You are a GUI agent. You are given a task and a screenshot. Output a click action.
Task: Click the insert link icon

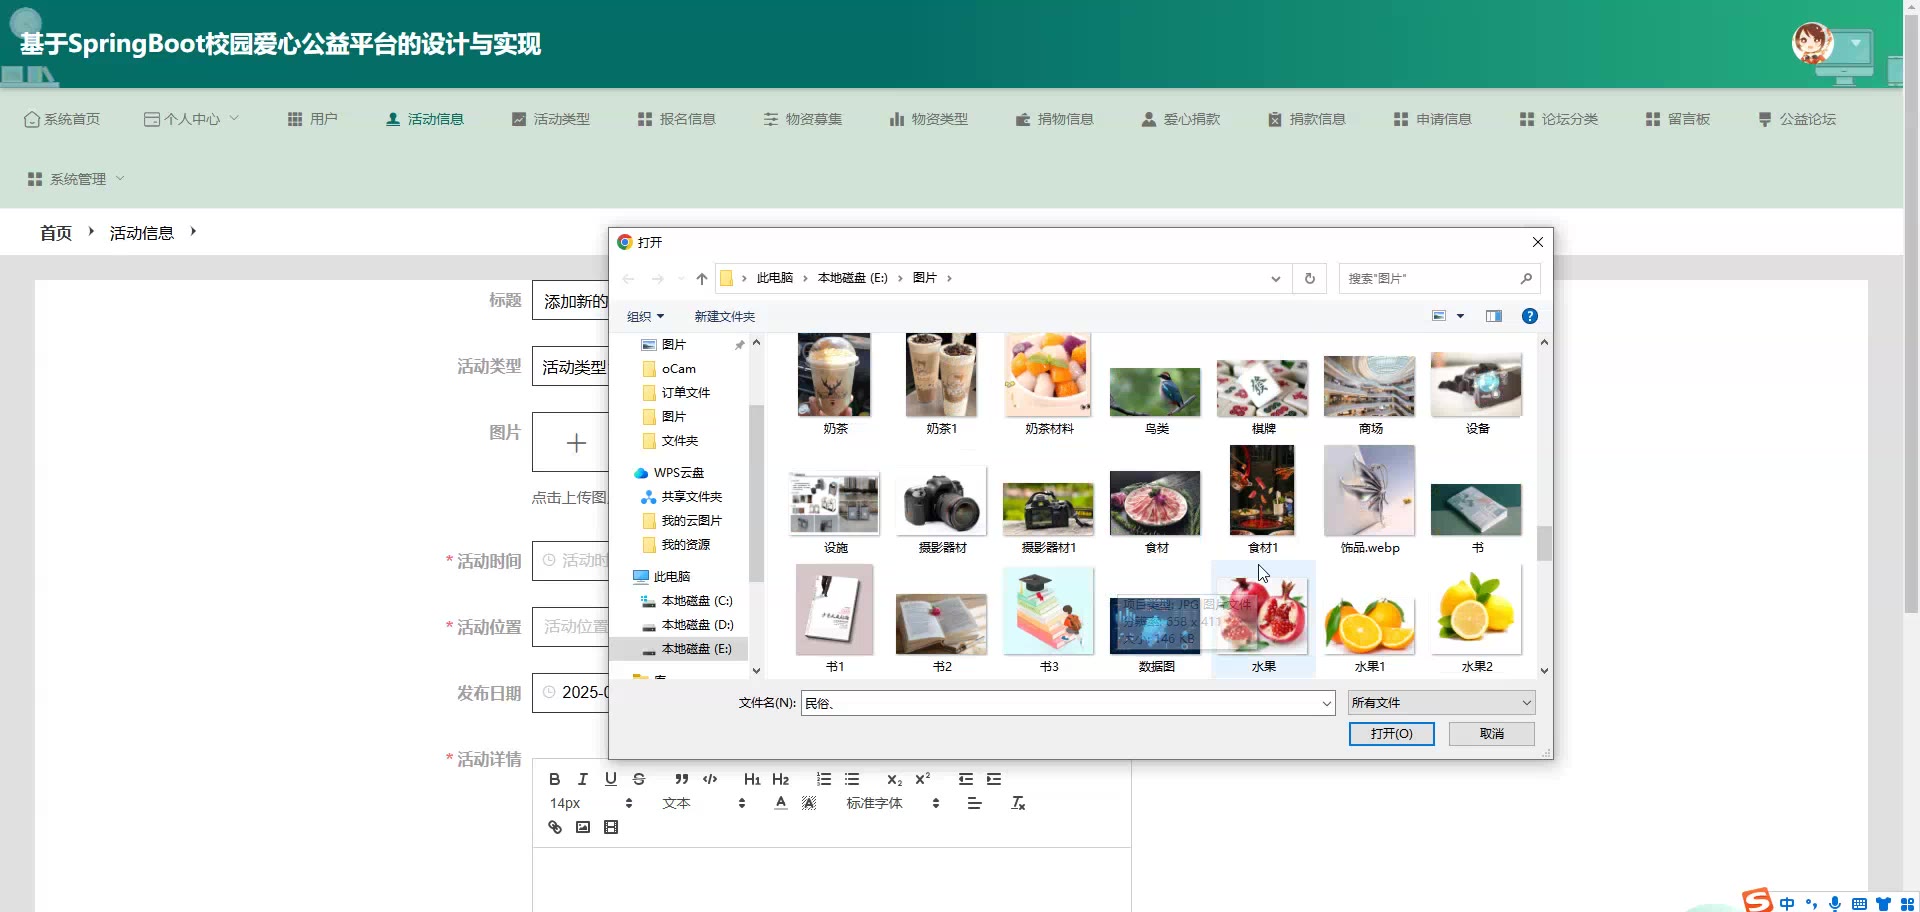(x=555, y=827)
